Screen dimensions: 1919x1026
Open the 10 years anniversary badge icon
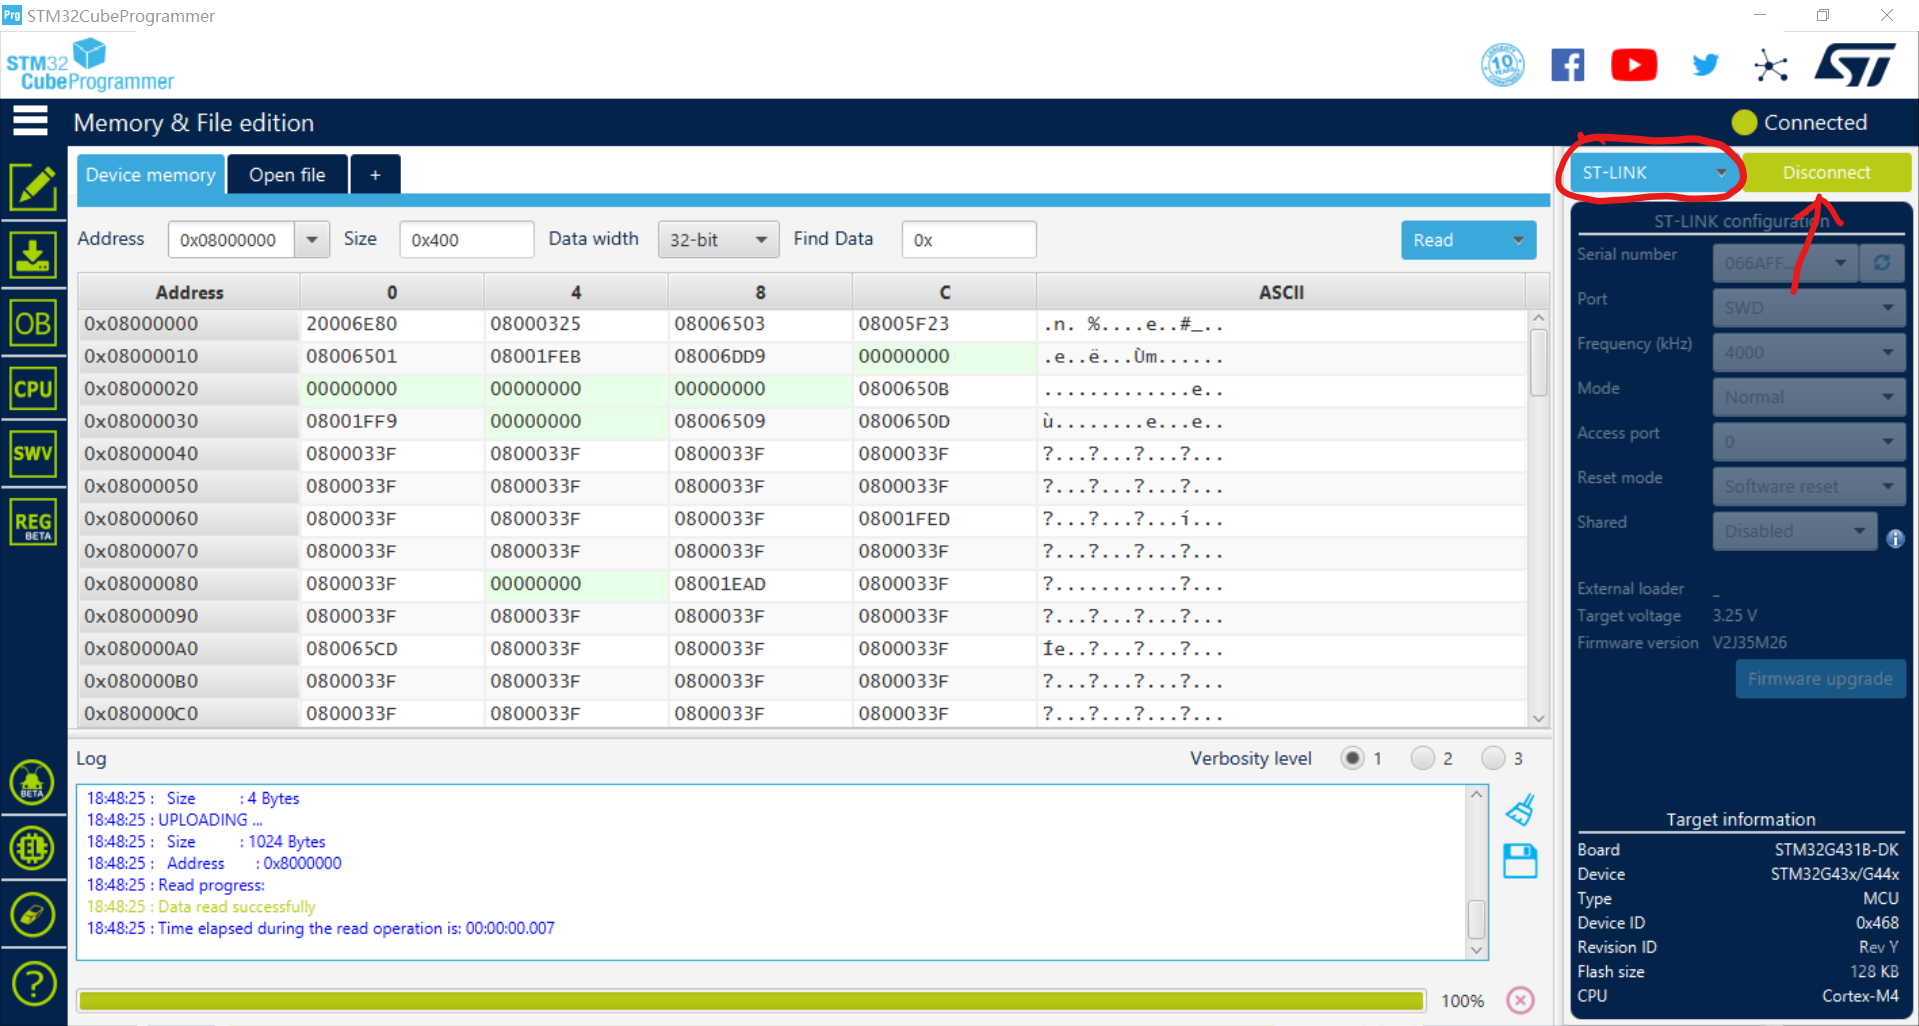(x=1503, y=65)
